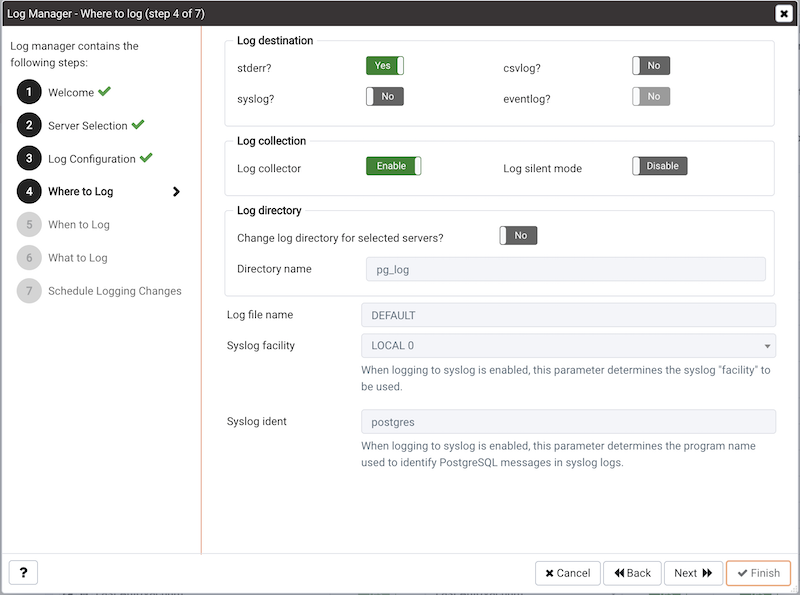Click the Syslog facility label
This screenshot has width=800, height=595.
[261, 345]
